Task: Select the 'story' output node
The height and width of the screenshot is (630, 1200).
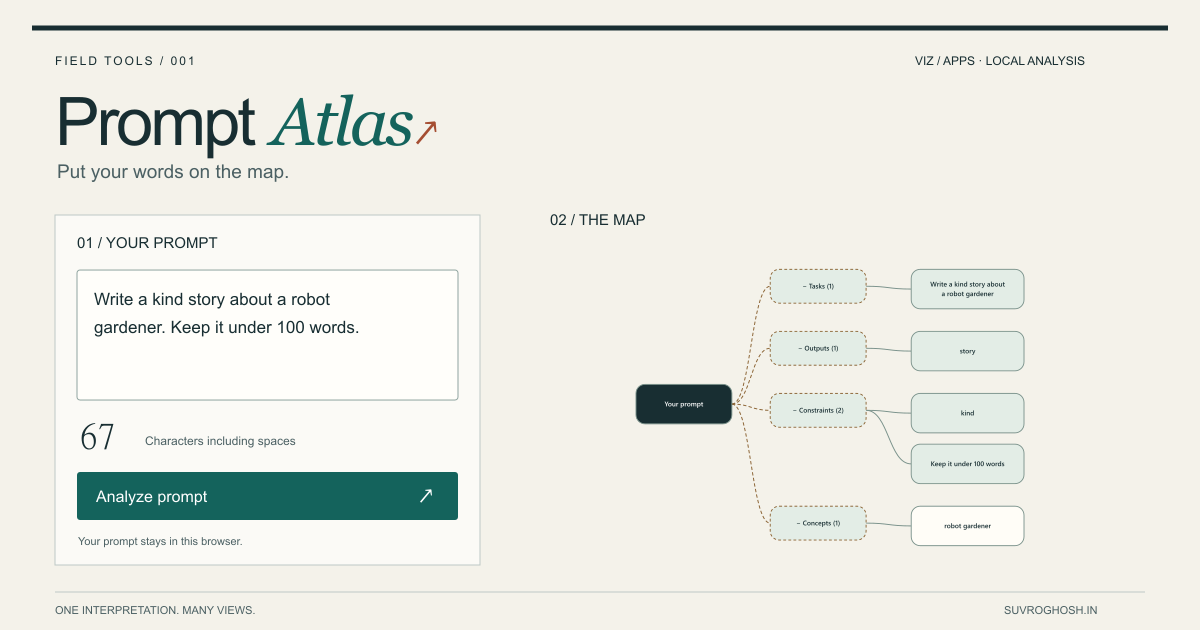Action: [967, 351]
